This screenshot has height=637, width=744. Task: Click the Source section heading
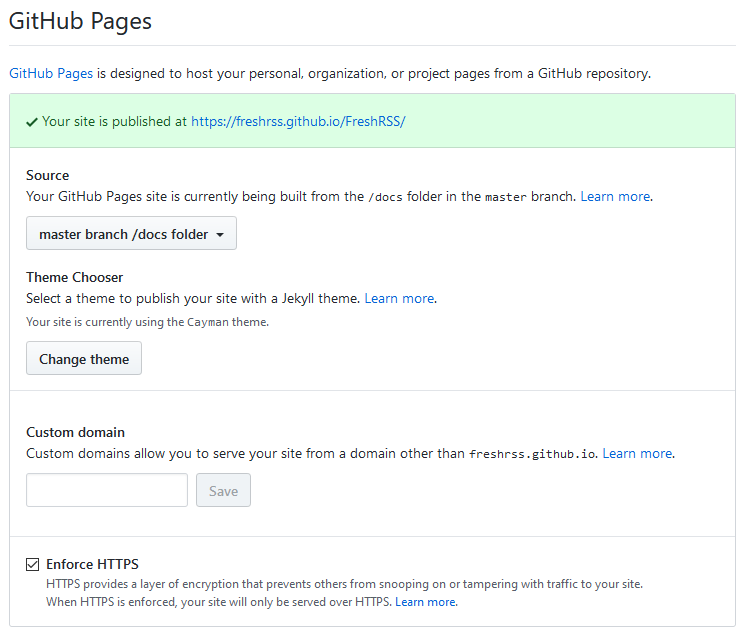click(x=47, y=176)
